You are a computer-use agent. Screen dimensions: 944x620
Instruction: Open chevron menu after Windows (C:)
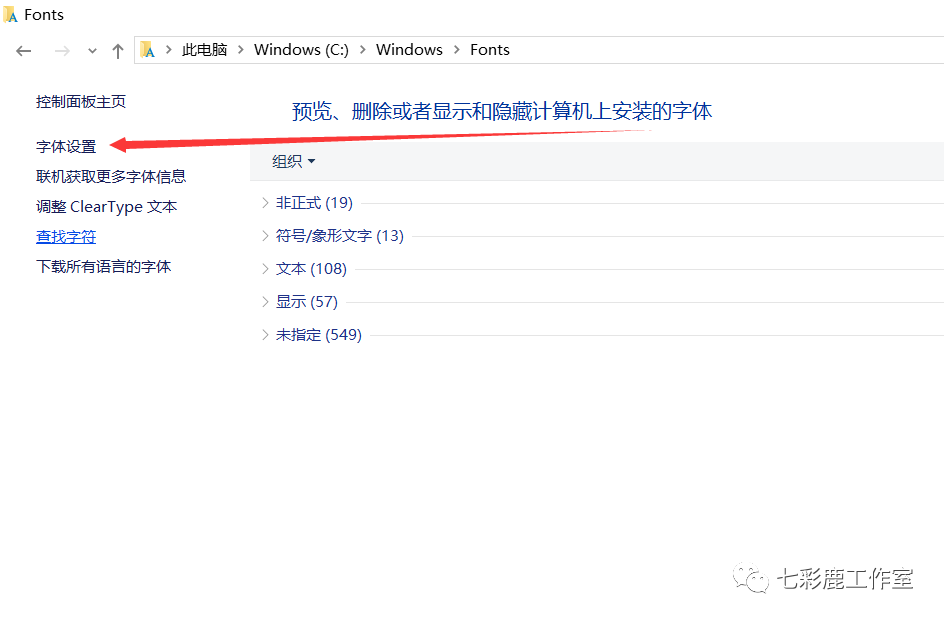click(363, 49)
